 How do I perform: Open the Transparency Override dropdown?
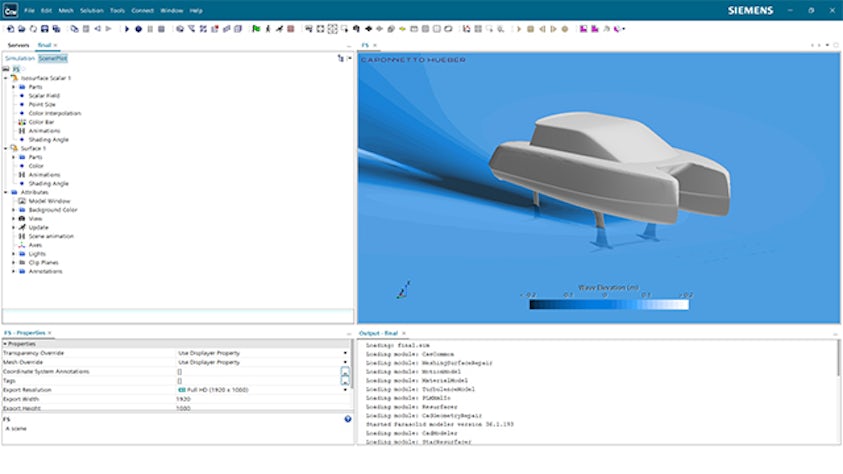[345, 353]
